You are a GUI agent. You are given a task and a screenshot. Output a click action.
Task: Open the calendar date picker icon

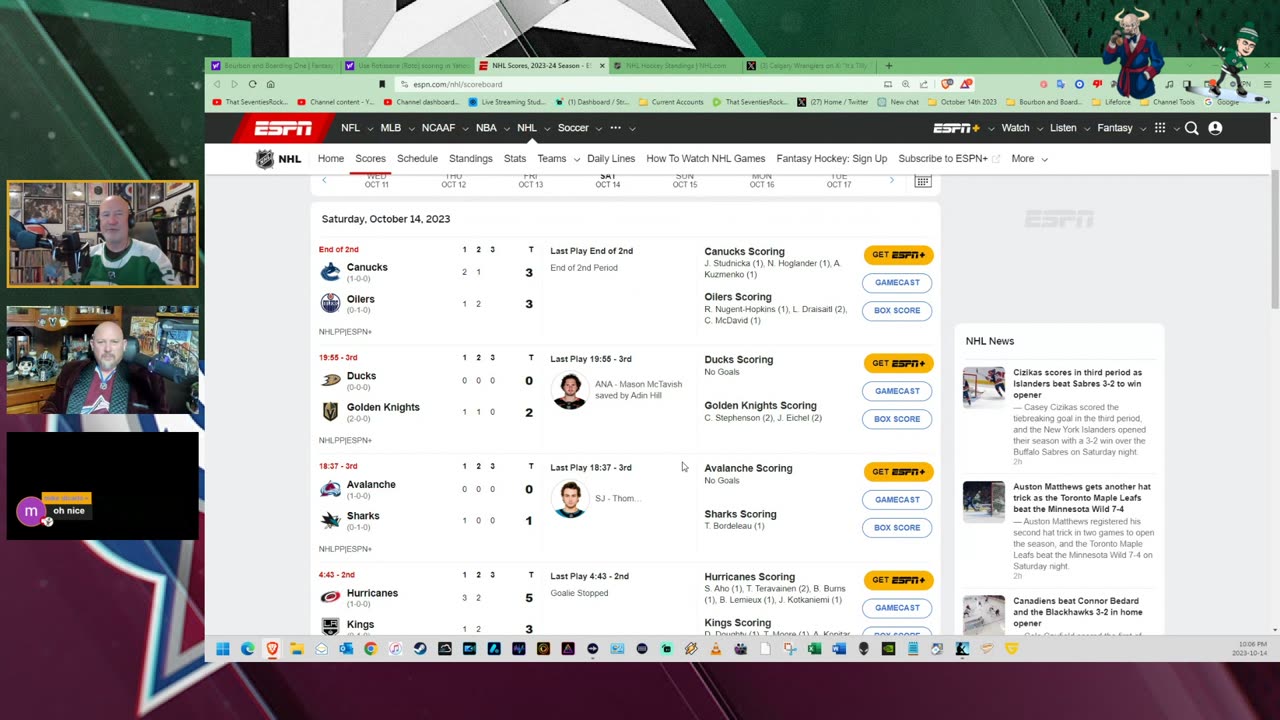(923, 181)
